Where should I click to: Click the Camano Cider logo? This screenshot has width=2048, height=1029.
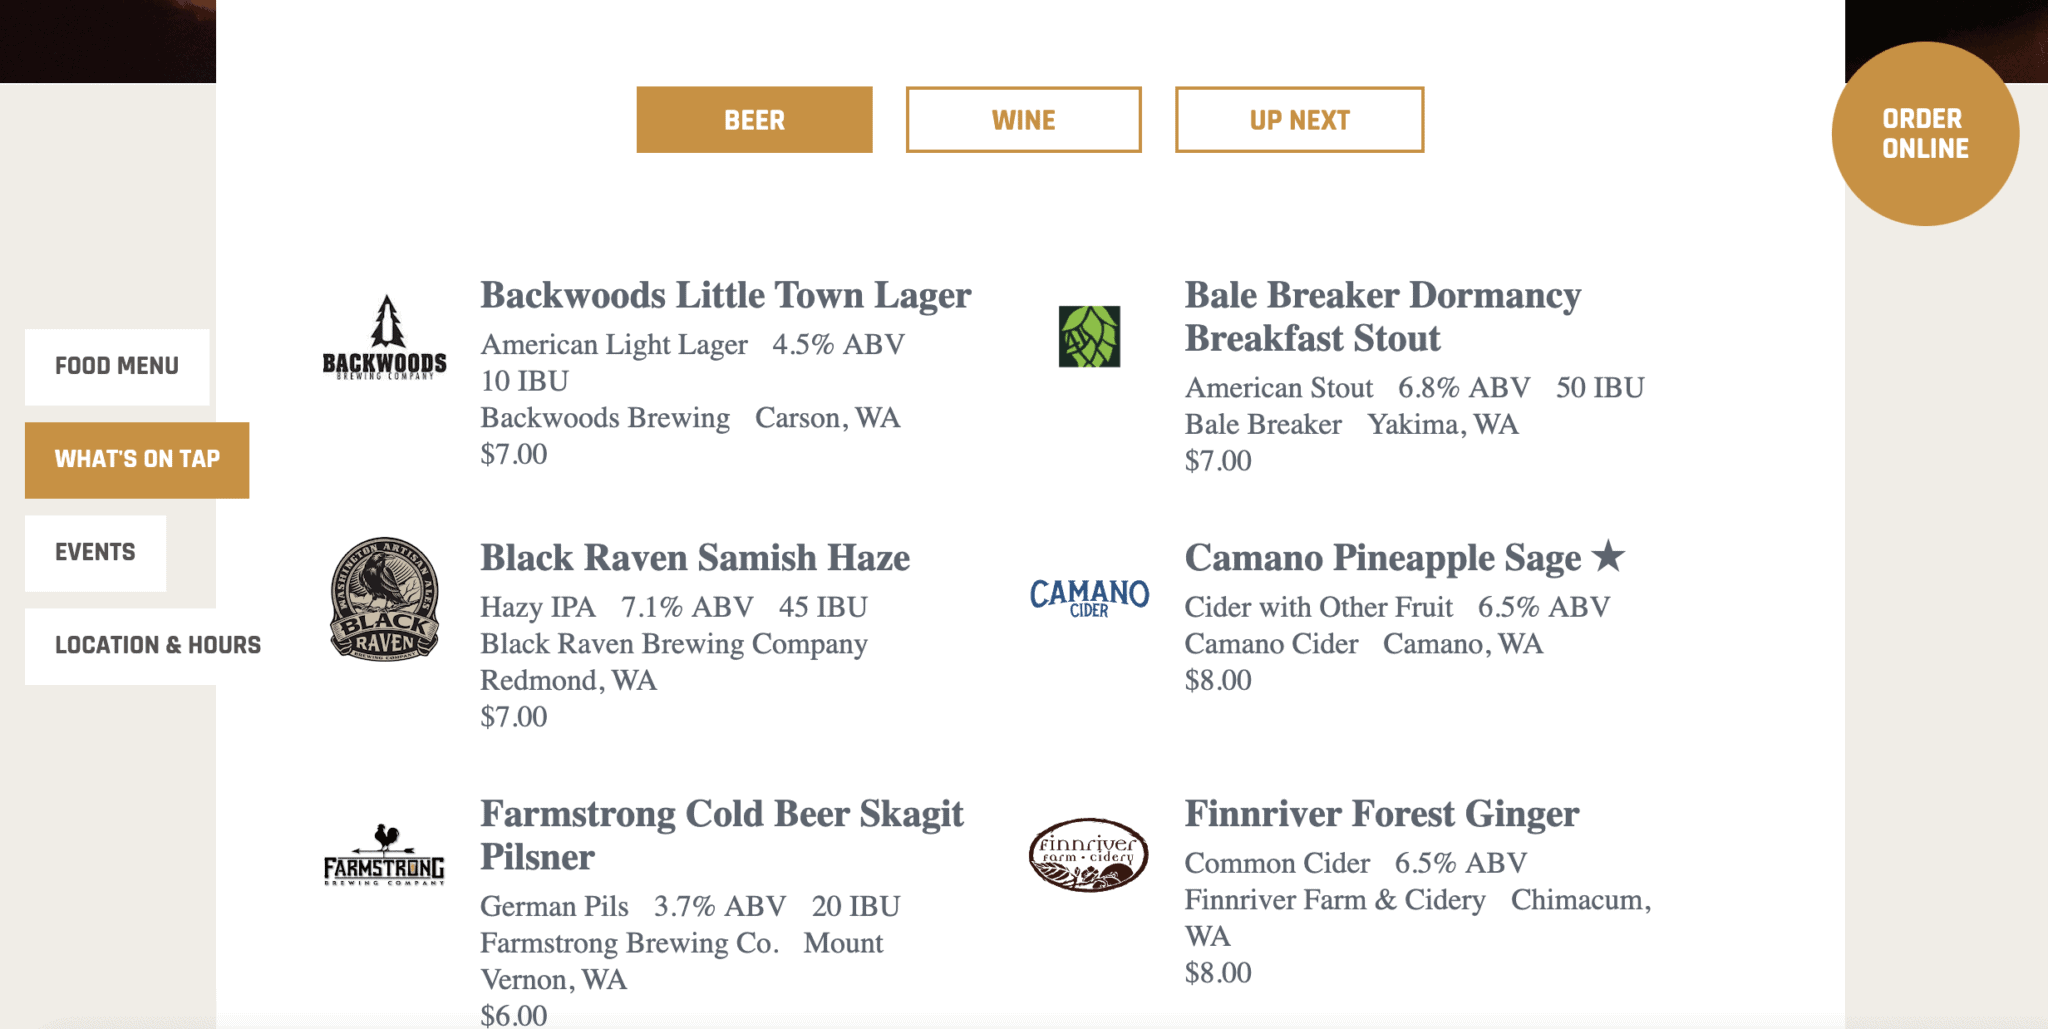tap(1089, 598)
